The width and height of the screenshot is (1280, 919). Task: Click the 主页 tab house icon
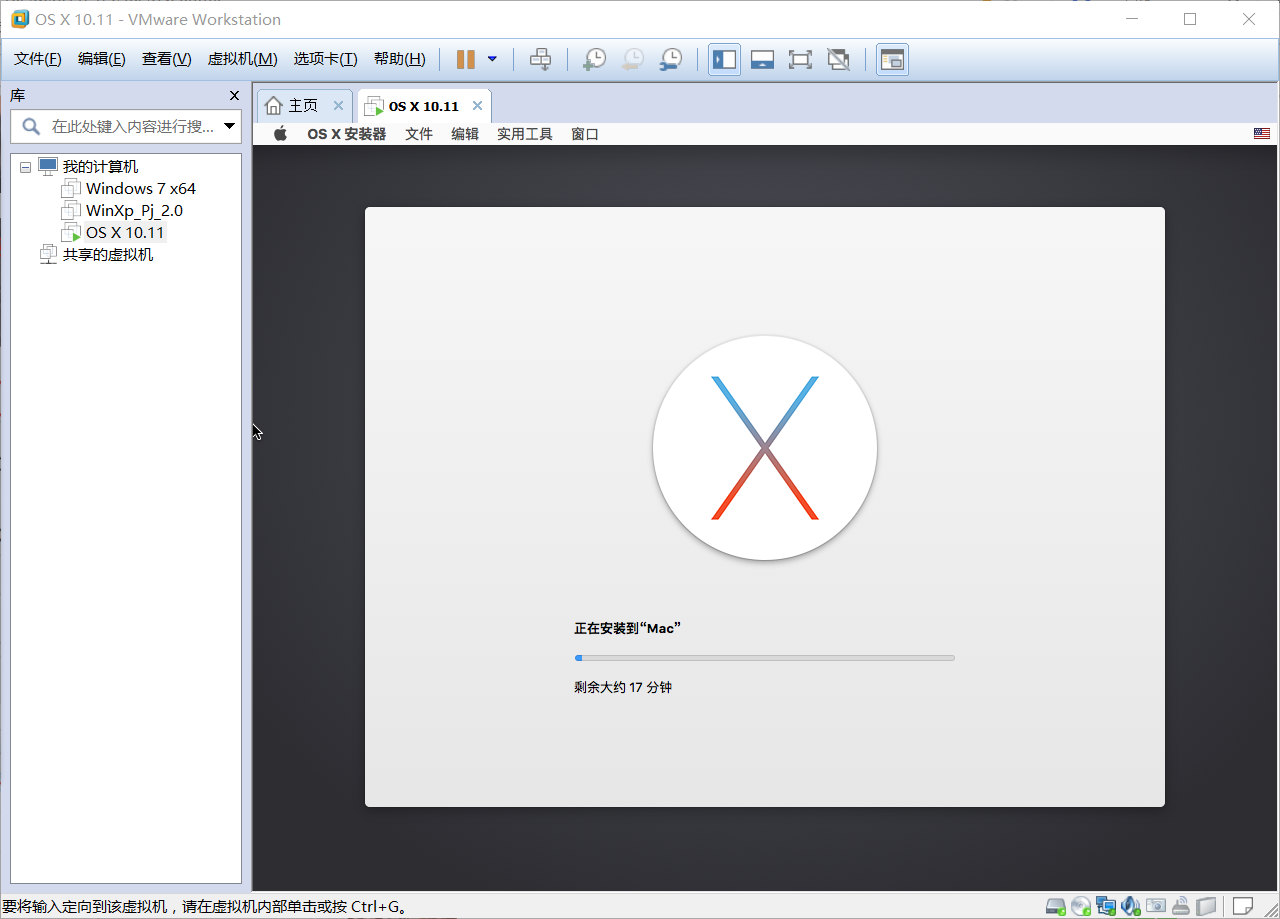[x=273, y=106]
